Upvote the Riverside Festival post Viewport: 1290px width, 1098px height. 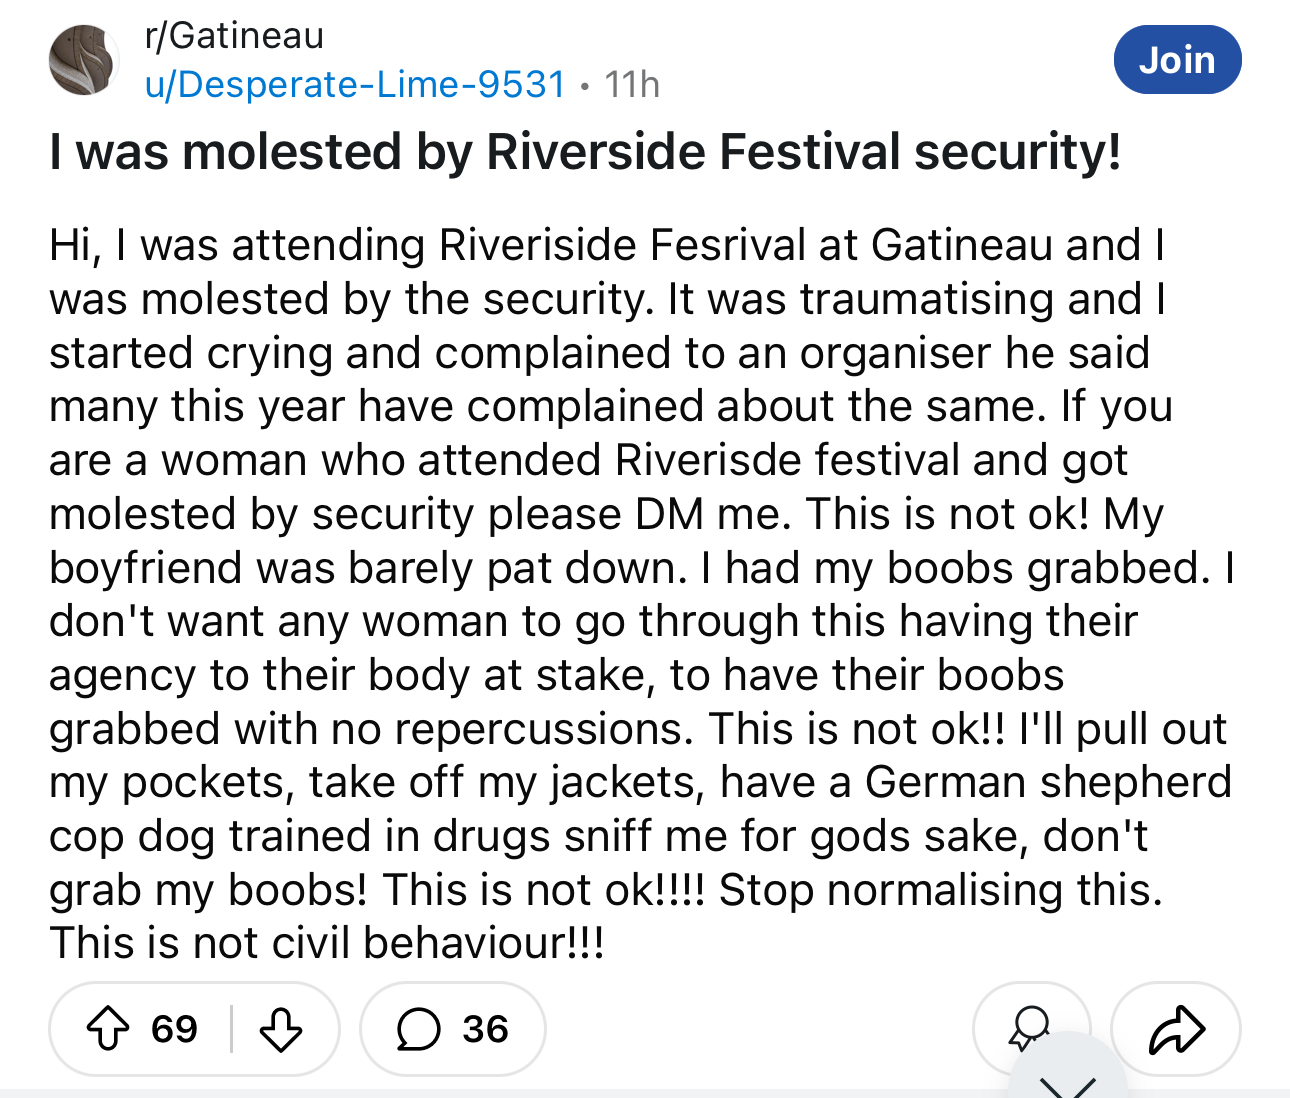(108, 1029)
